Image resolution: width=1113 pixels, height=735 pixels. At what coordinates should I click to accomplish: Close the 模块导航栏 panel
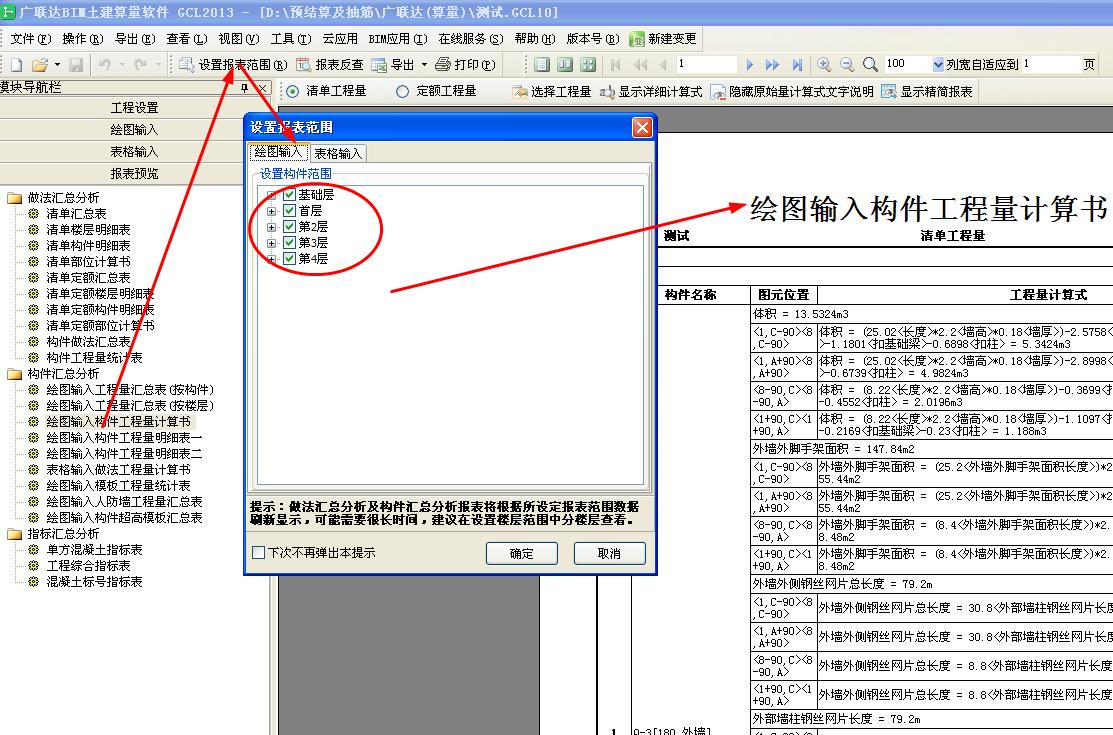(x=262, y=88)
